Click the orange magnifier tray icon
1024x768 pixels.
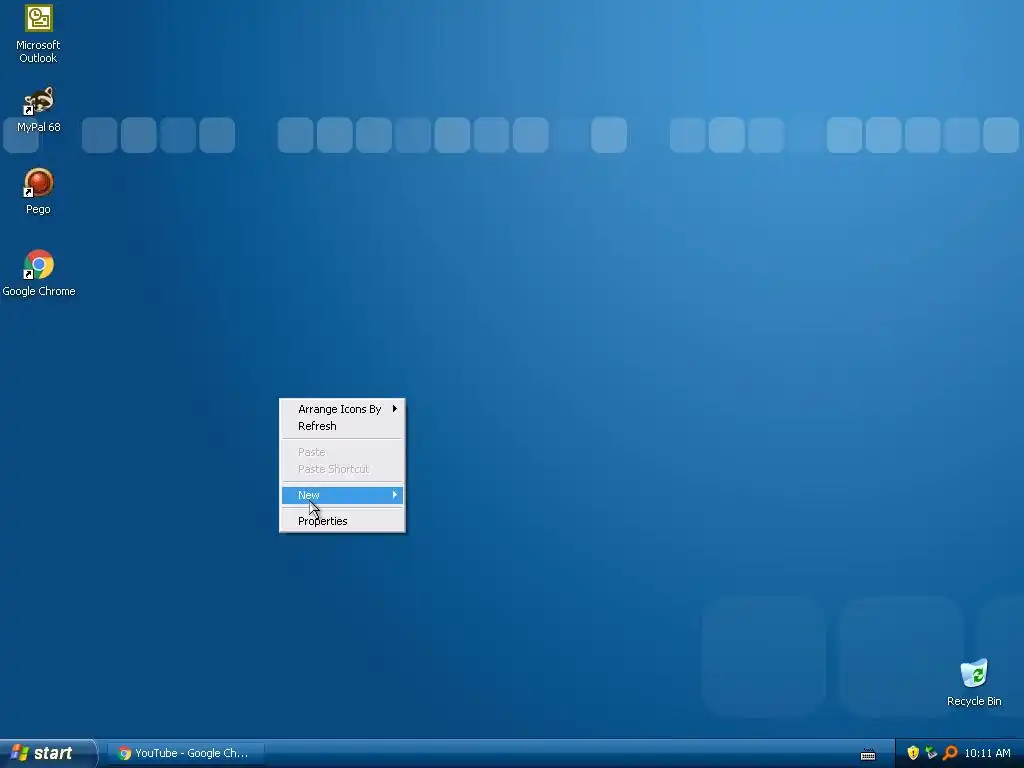(950, 753)
